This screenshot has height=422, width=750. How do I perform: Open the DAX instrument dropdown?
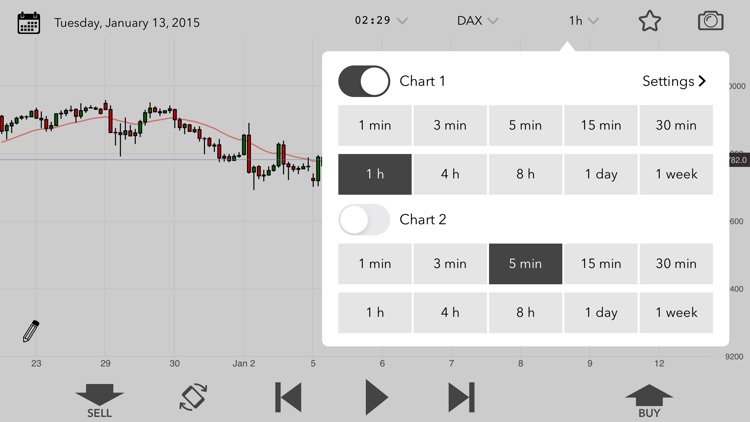pos(477,21)
